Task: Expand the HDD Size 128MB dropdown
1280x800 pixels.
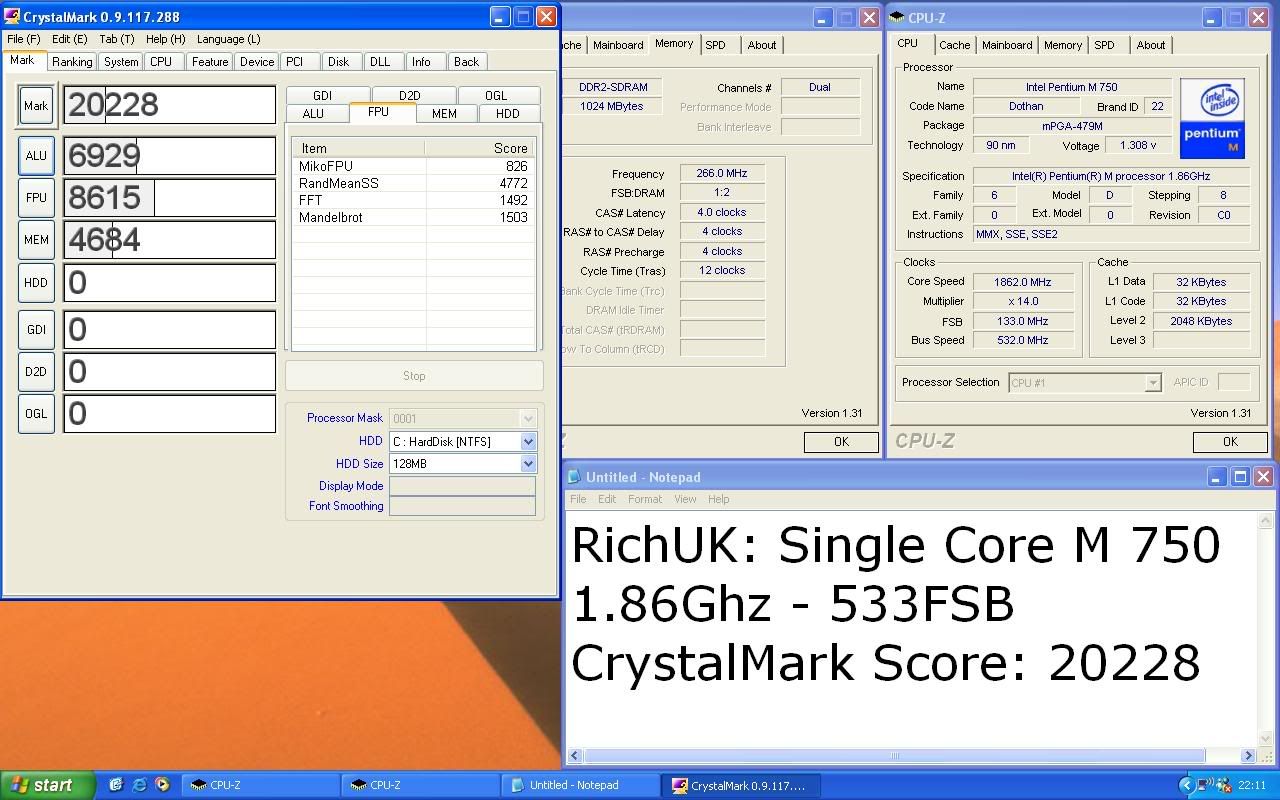Action: pos(528,464)
